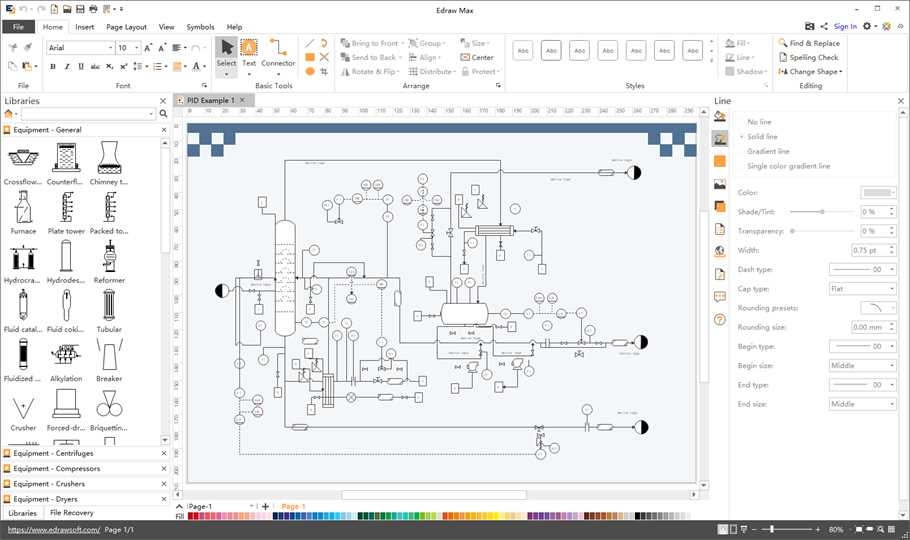Open the Fill pane icon in sidebar
The image size is (910, 540).
point(719,116)
